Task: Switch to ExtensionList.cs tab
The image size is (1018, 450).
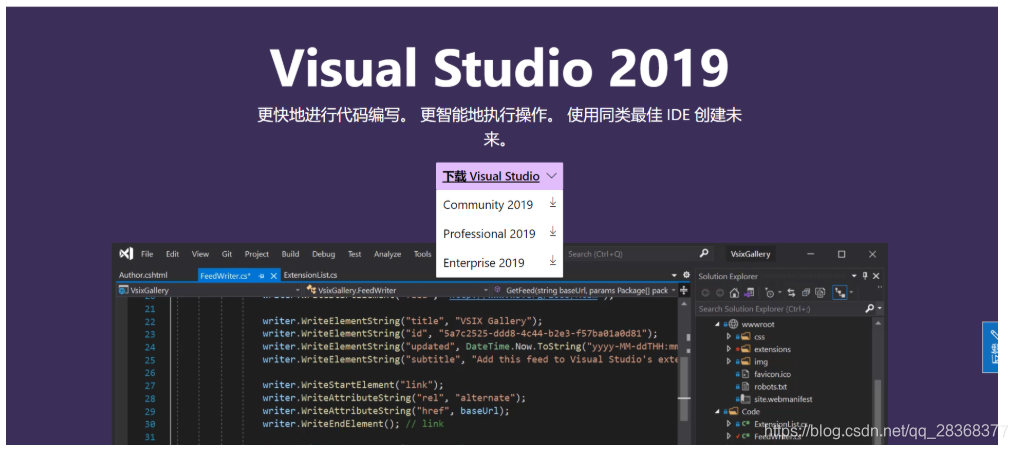Action: click(310, 275)
